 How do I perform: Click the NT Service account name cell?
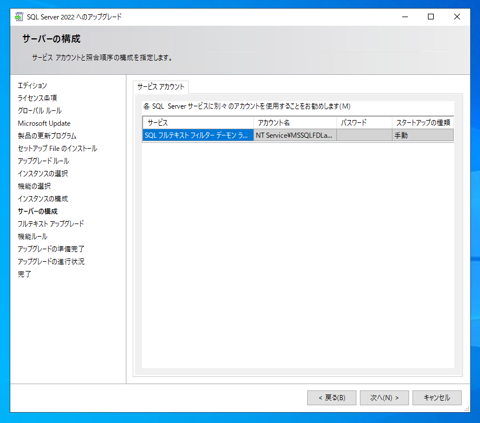(295, 135)
